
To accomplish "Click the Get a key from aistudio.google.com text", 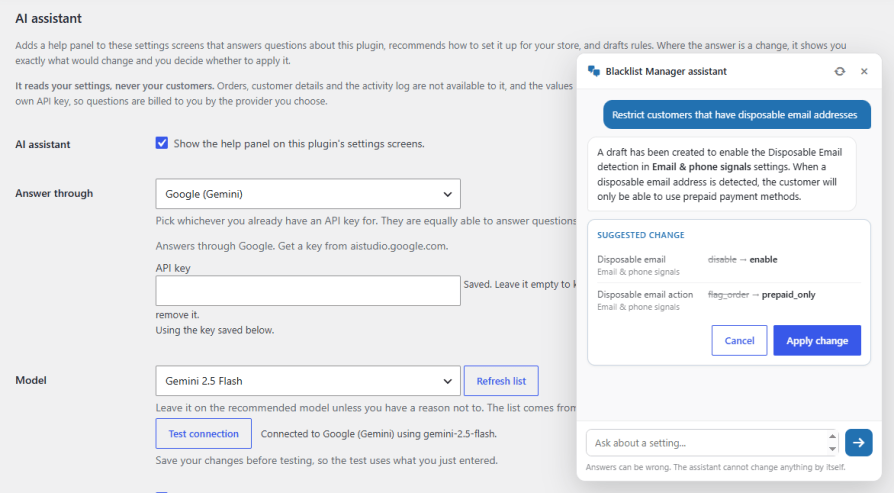I will coord(363,246).
